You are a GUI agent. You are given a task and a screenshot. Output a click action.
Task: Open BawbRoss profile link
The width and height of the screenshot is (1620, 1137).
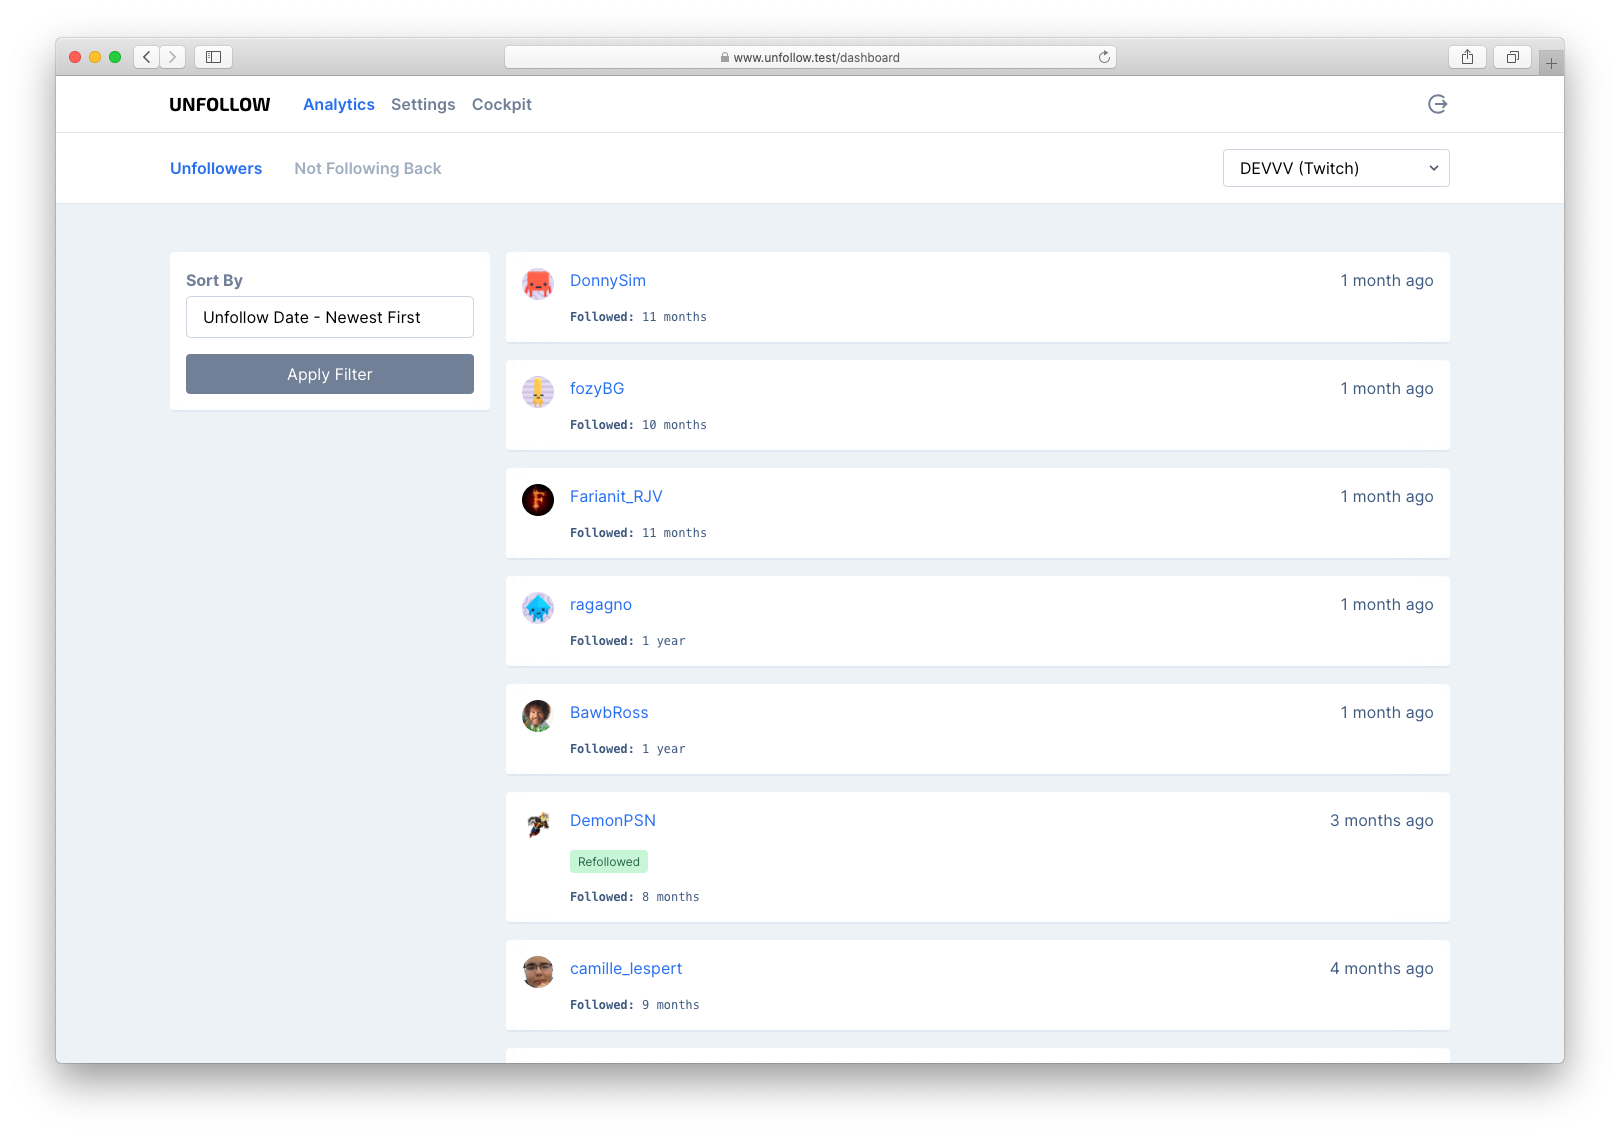point(609,712)
